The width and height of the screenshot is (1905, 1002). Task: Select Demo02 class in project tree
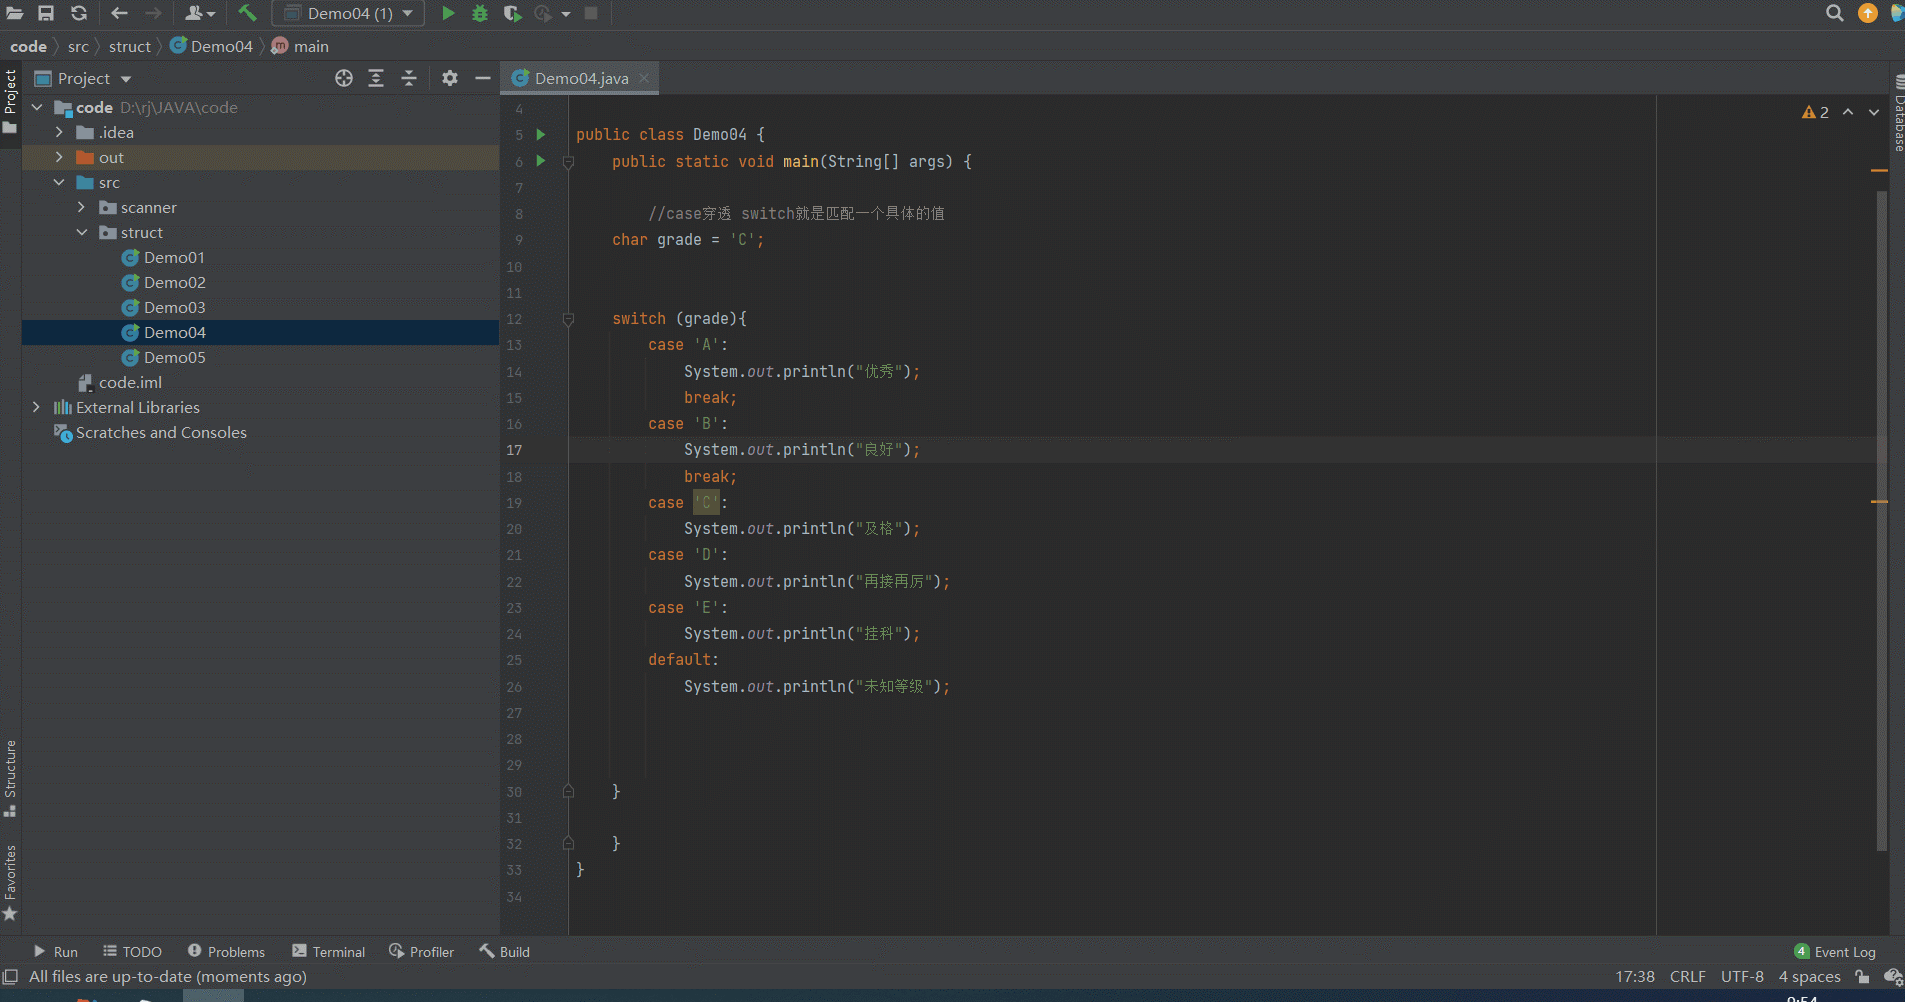(x=174, y=282)
